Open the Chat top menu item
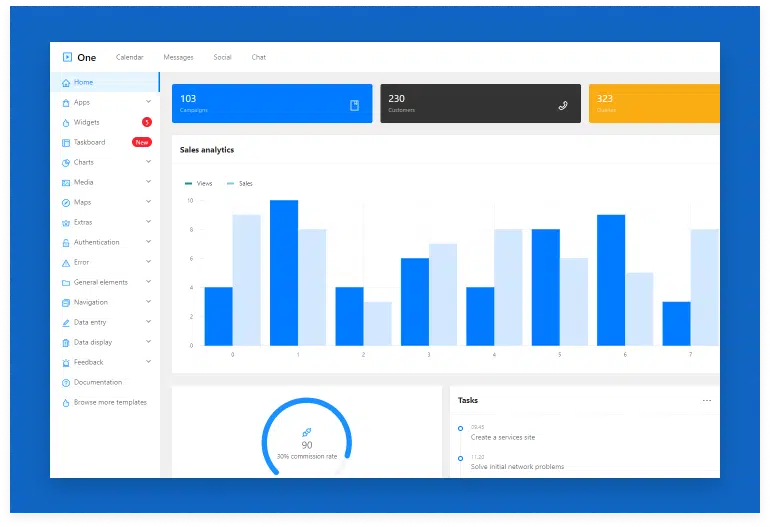The width and height of the screenshot is (770, 527). (x=259, y=57)
